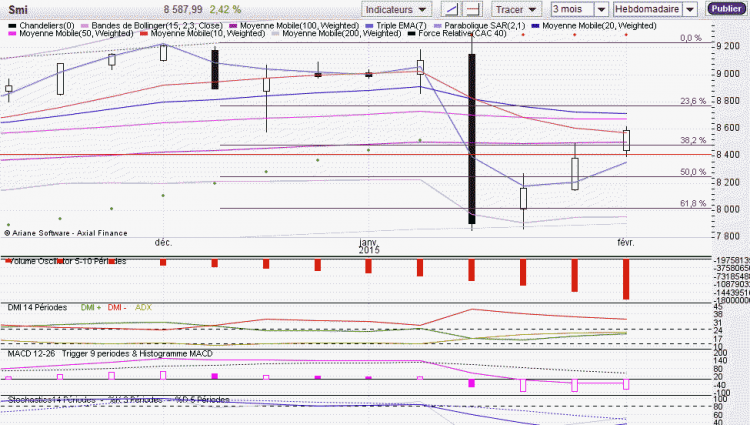This screenshot has height=425, width=750.
Task: Open the Indicateurs dropdown menu
Action: [x=397, y=9]
